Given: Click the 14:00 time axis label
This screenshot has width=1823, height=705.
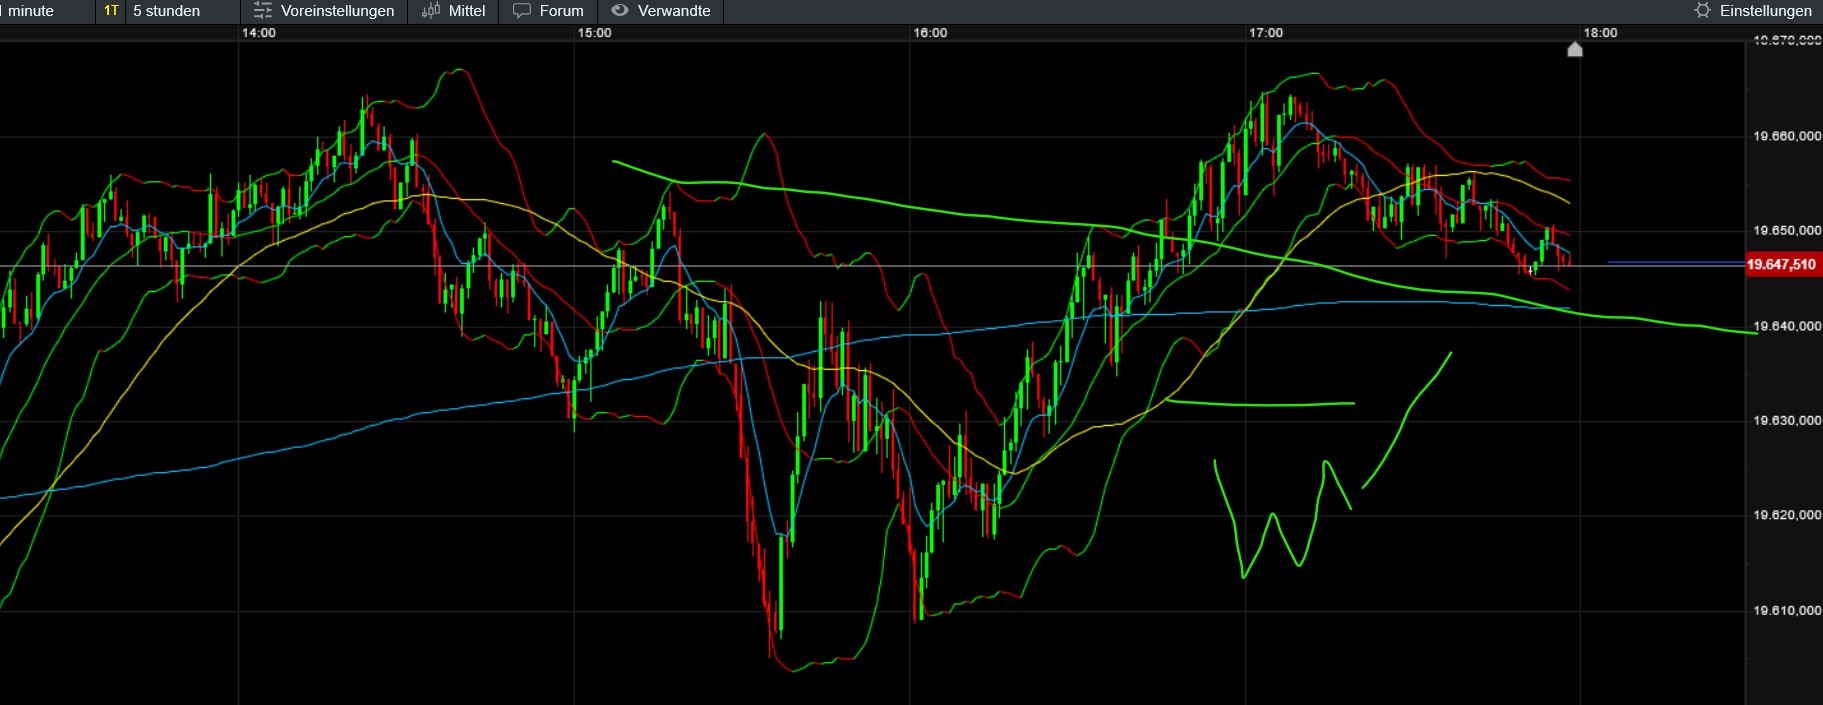Looking at the screenshot, I should [259, 33].
